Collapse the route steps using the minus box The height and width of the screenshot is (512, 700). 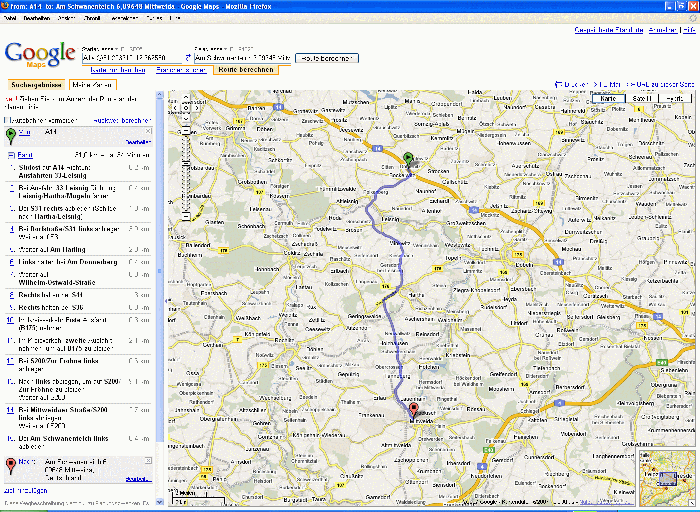click(x=11, y=155)
